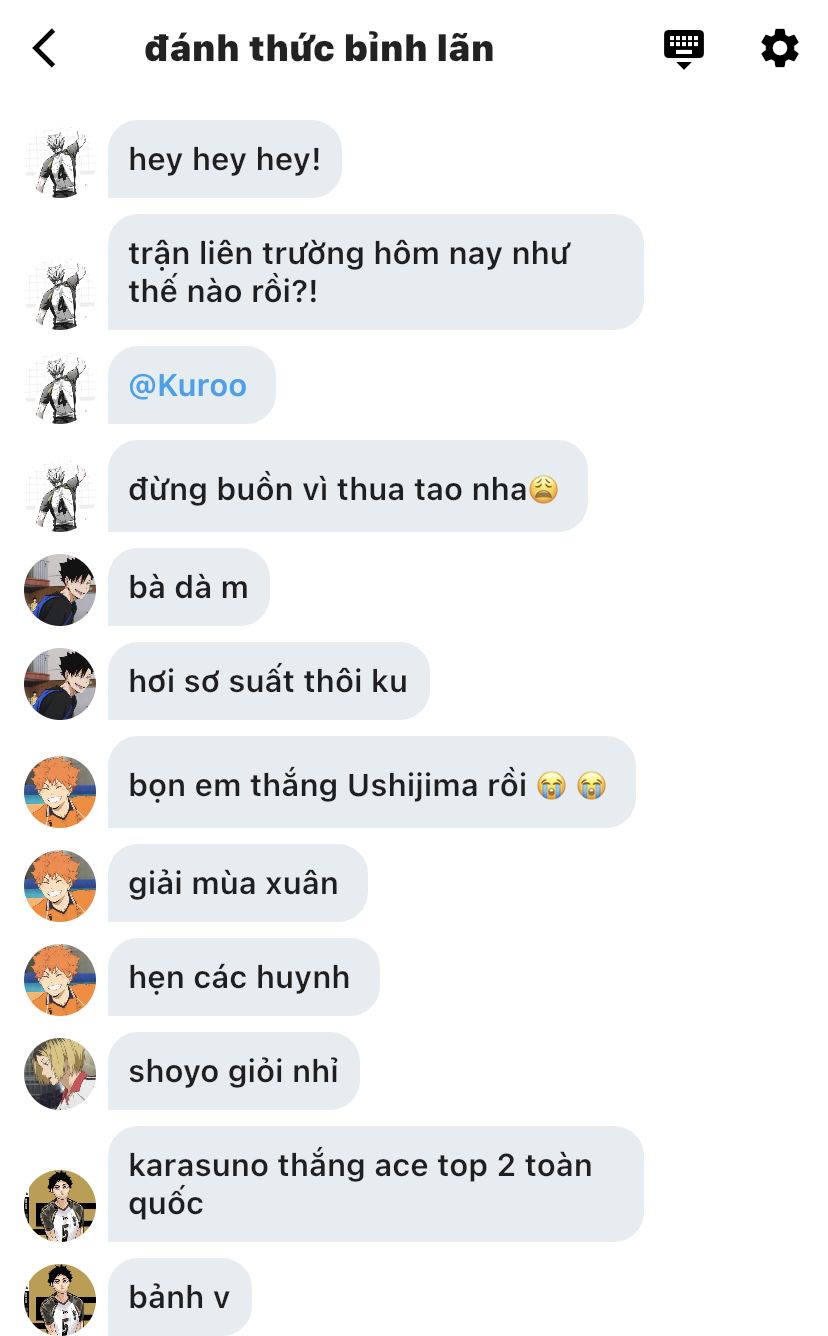
Task: Tap avatar beside 'hey hey hey!' message
Action: point(60,163)
